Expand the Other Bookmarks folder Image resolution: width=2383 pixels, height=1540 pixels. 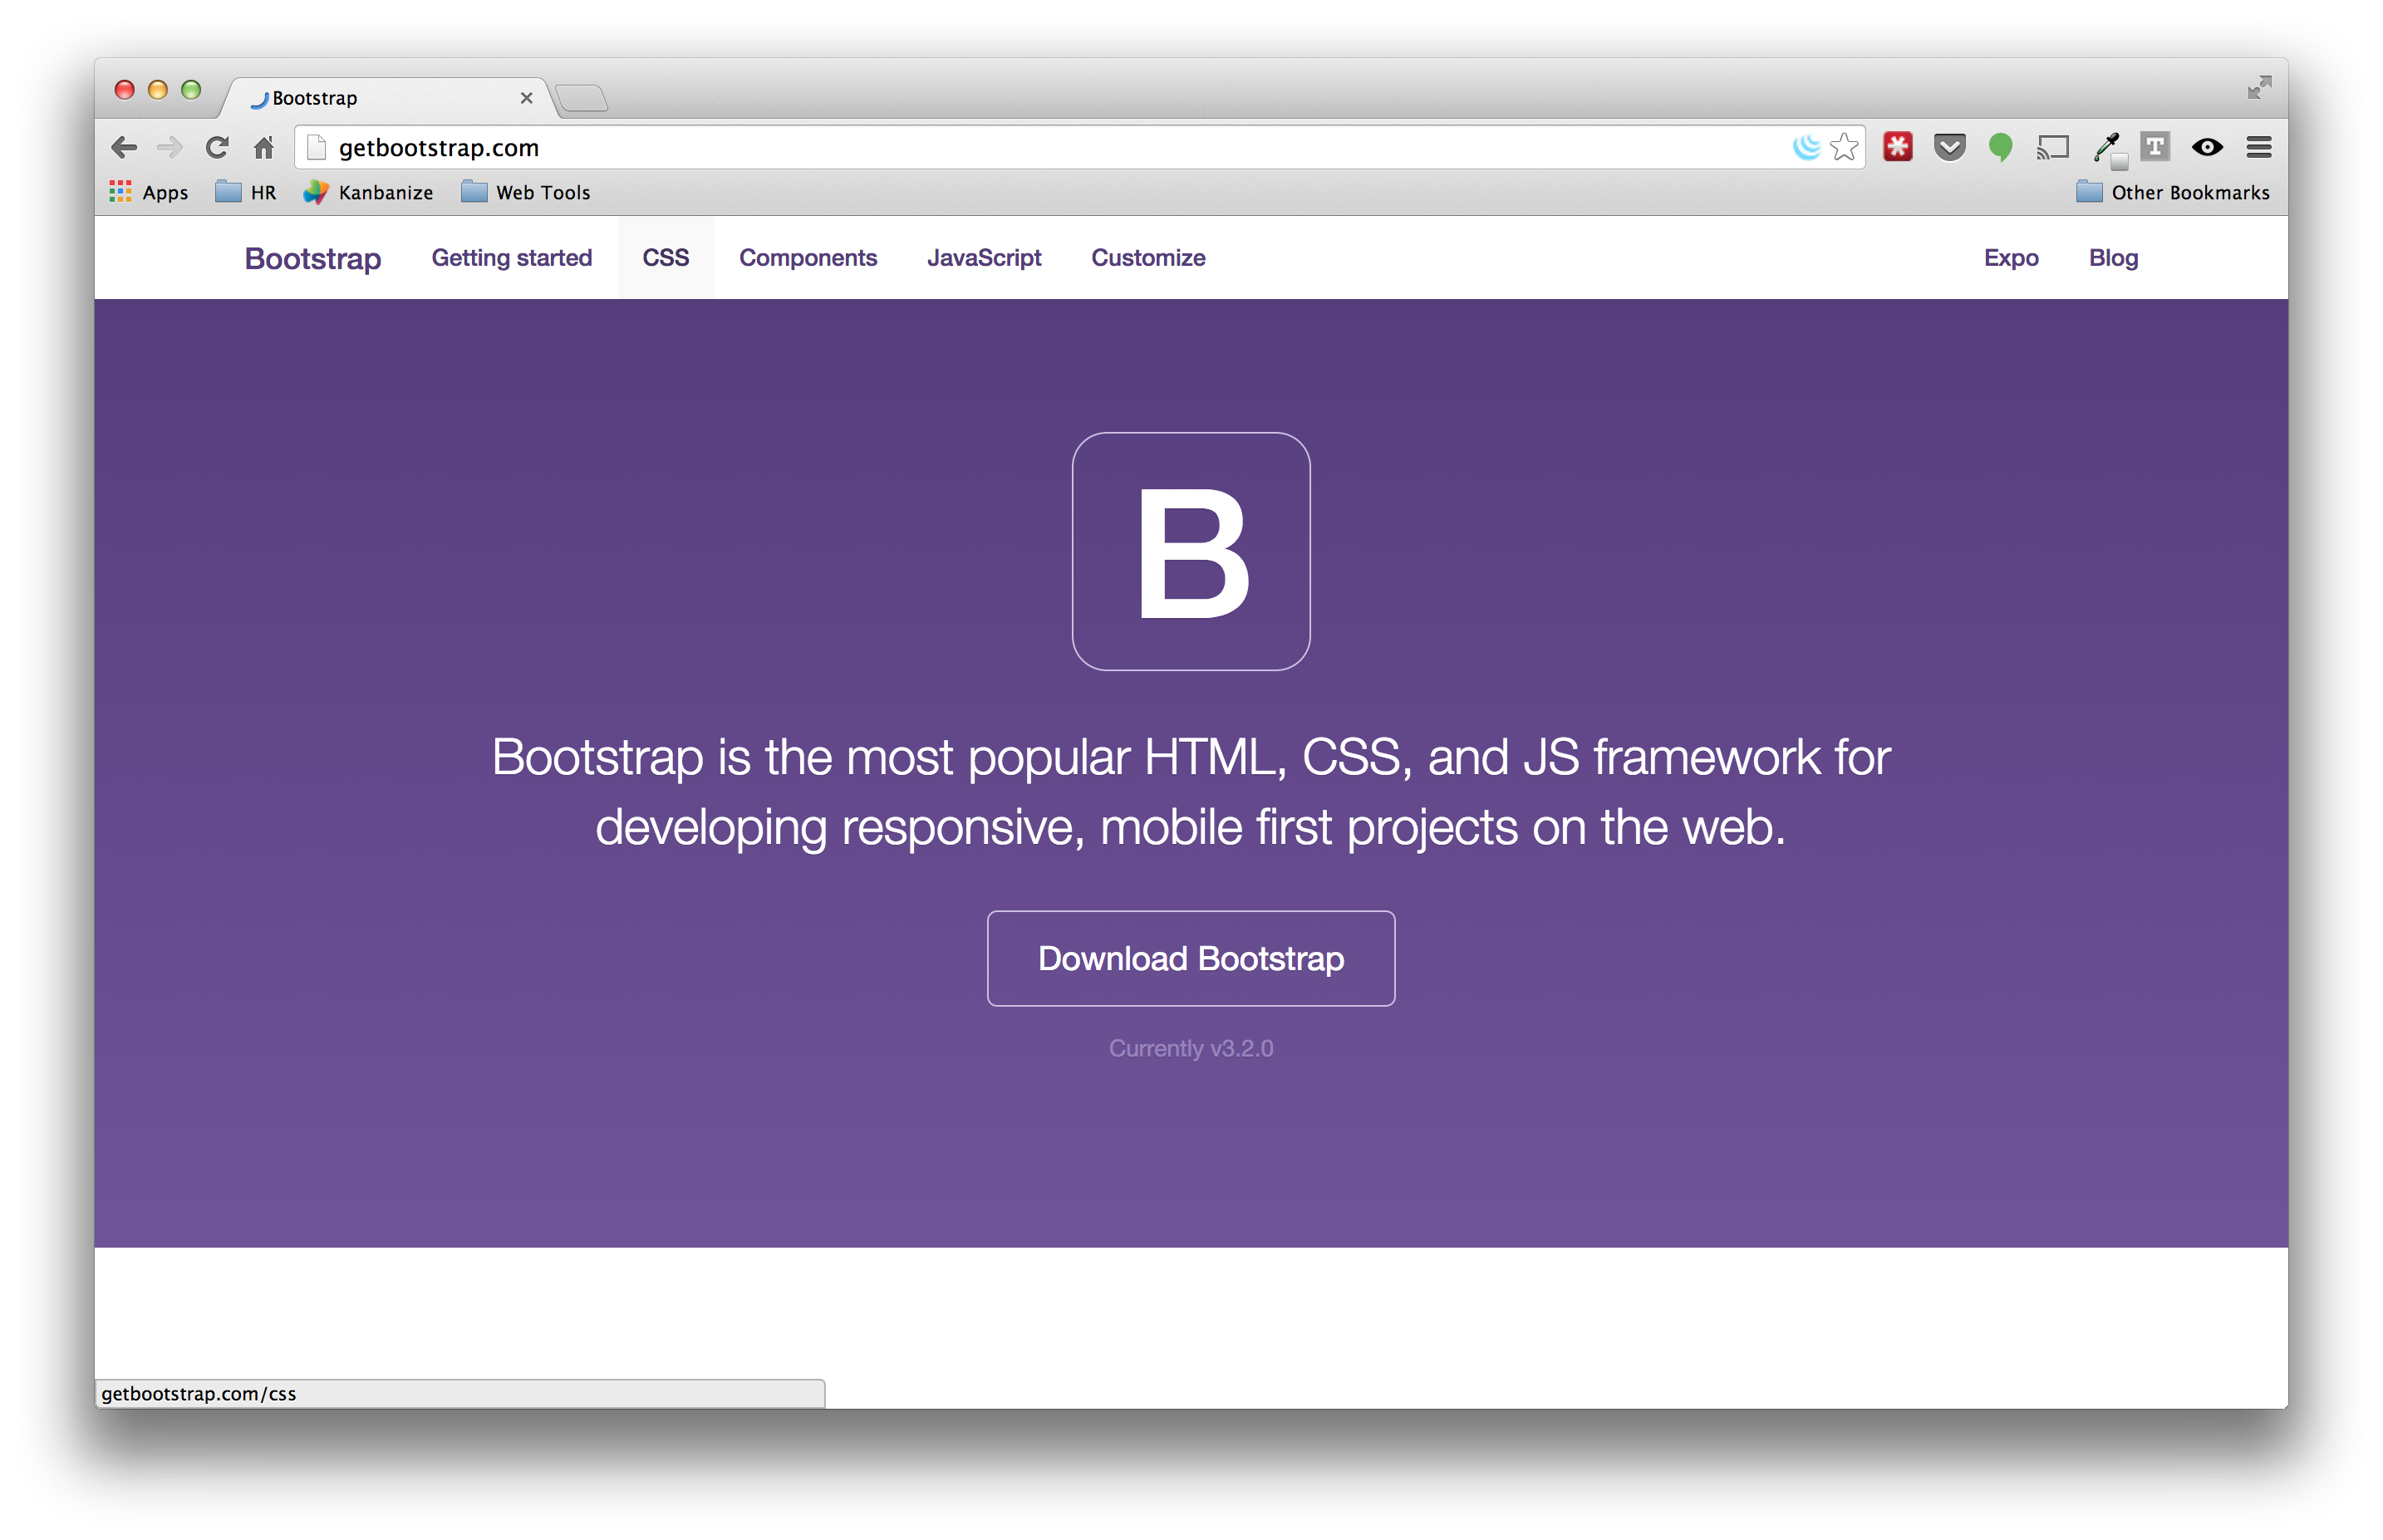coord(2172,192)
